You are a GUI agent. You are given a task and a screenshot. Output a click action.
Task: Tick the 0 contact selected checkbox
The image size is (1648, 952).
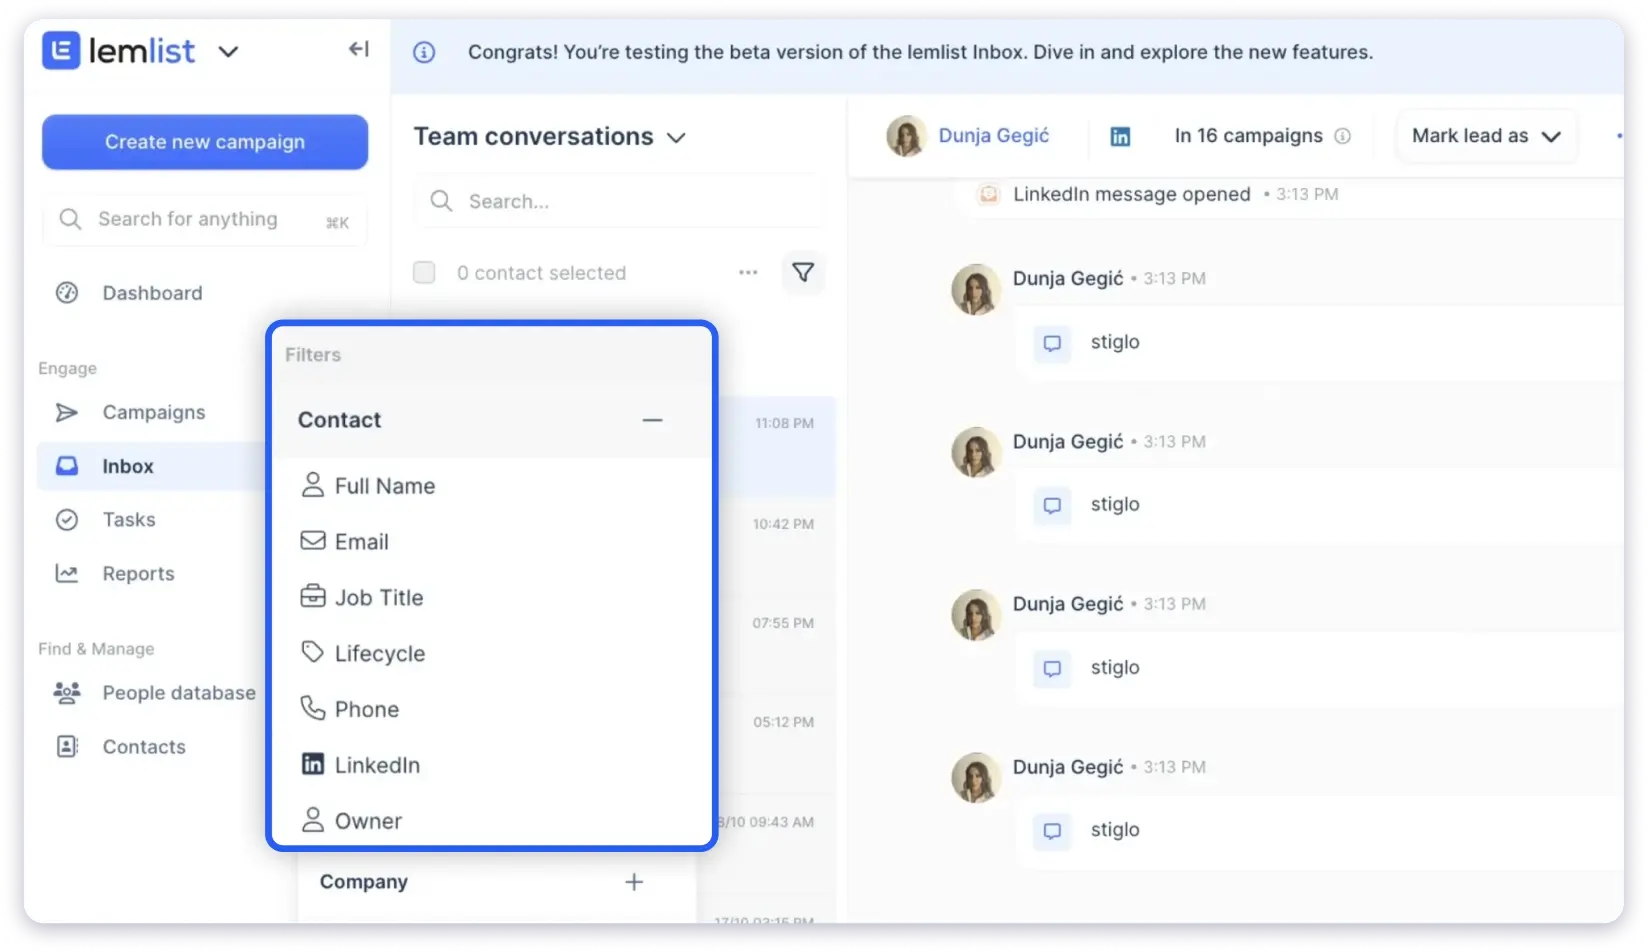(x=424, y=272)
